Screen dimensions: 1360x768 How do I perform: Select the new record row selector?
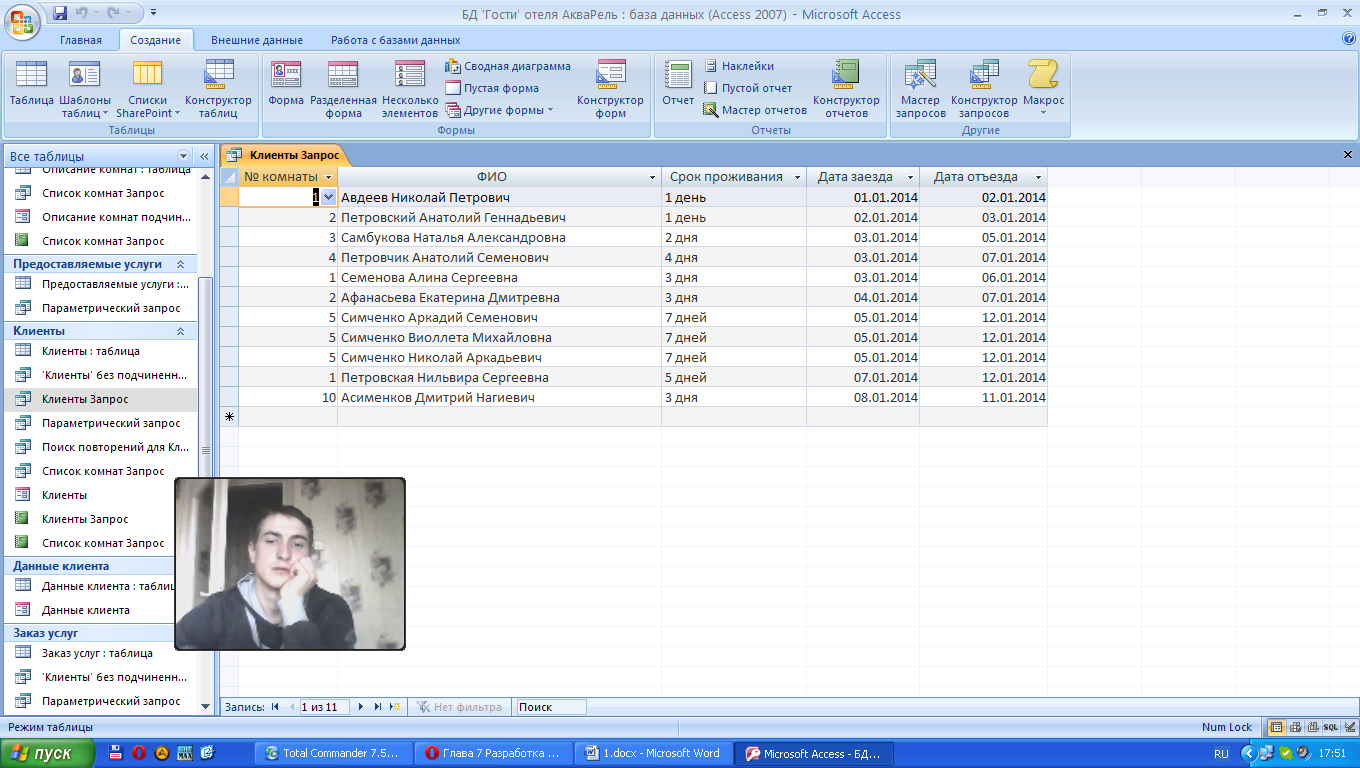point(229,417)
